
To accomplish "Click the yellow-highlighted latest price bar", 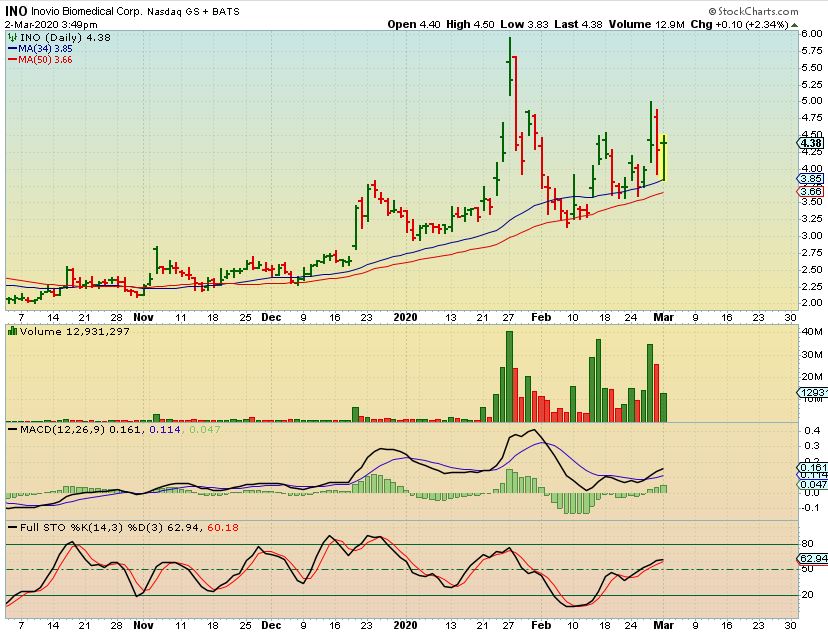I will (663, 157).
